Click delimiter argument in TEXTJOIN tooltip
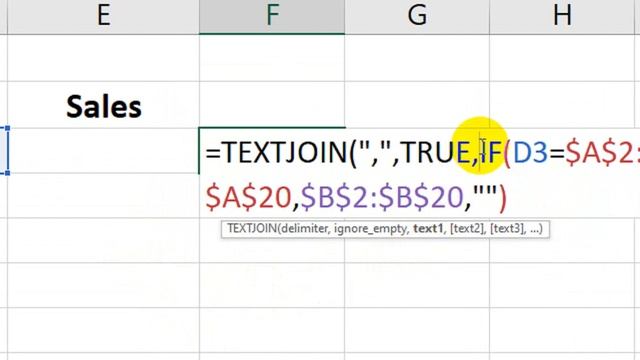Screen dimensions: 640x360 304,229
